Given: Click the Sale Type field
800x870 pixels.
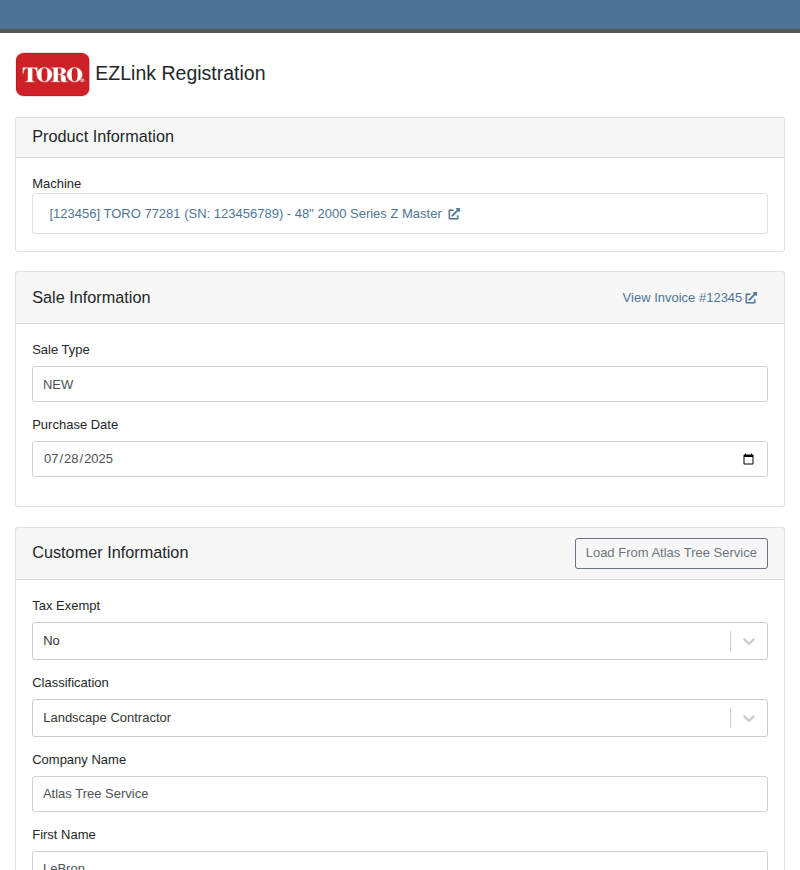Looking at the screenshot, I should (x=400, y=384).
